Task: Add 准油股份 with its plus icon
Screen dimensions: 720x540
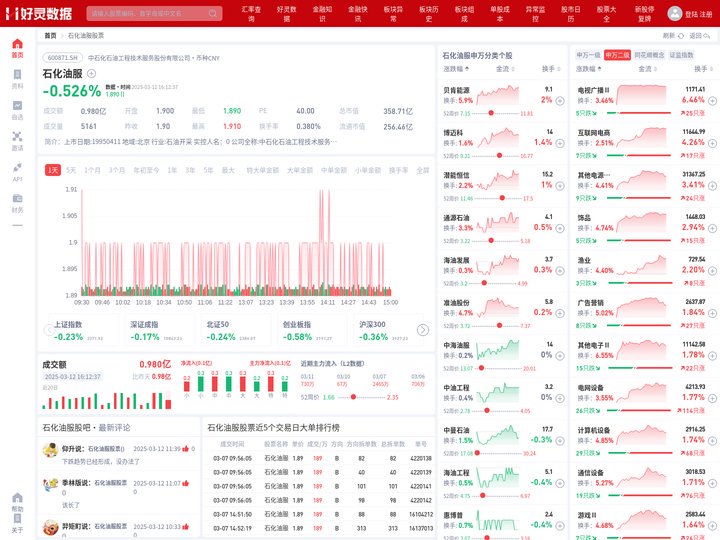Action: coord(560,313)
